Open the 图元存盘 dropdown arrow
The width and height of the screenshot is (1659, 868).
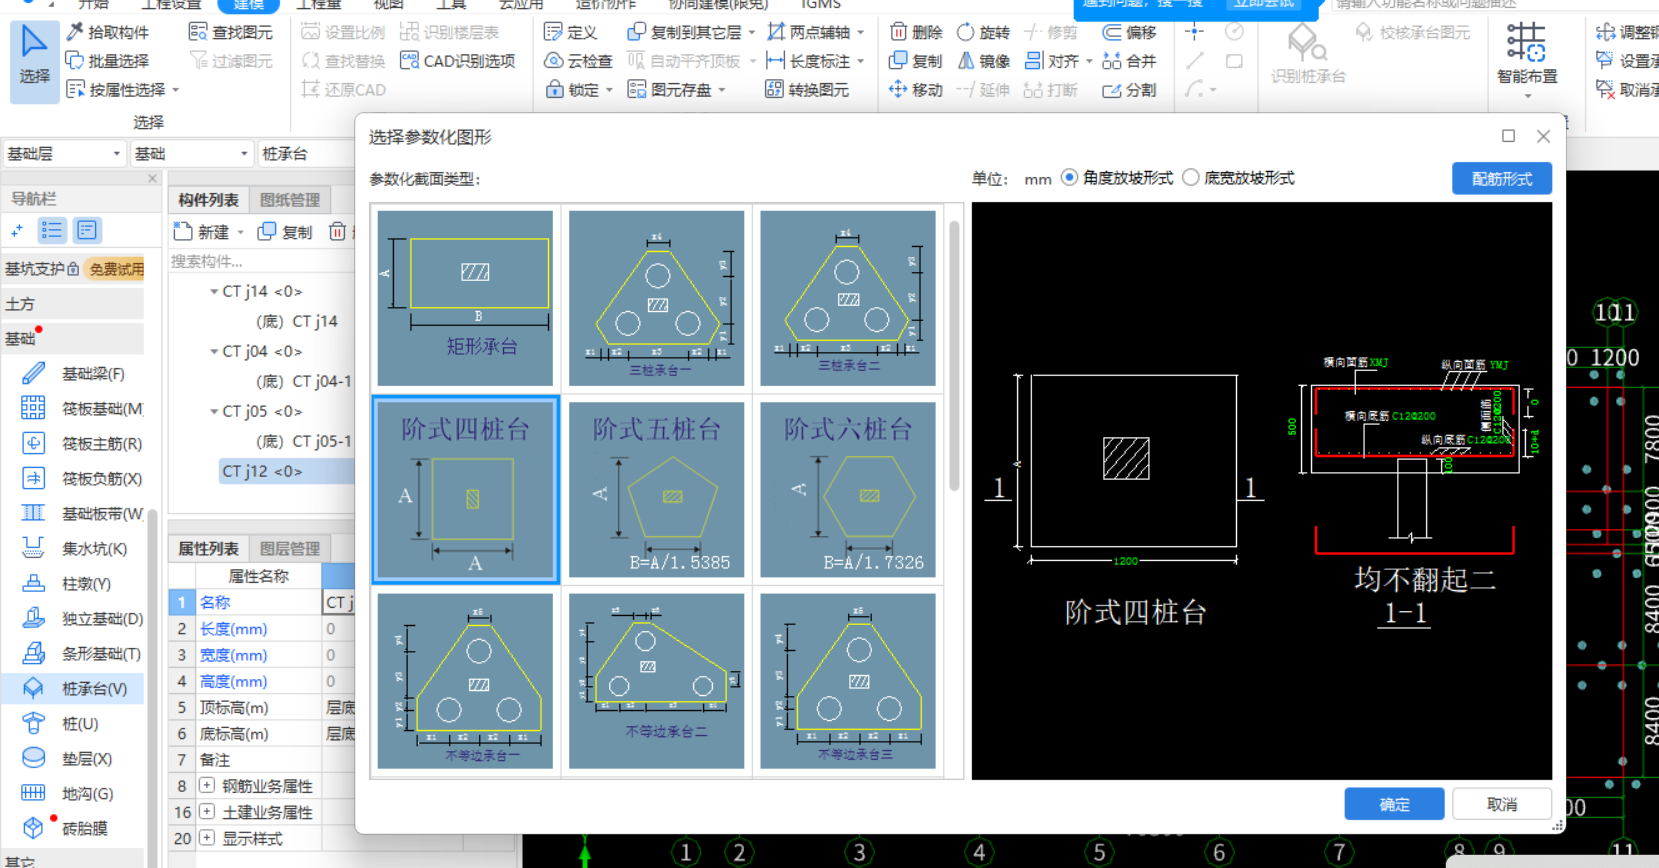coord(721,90)
